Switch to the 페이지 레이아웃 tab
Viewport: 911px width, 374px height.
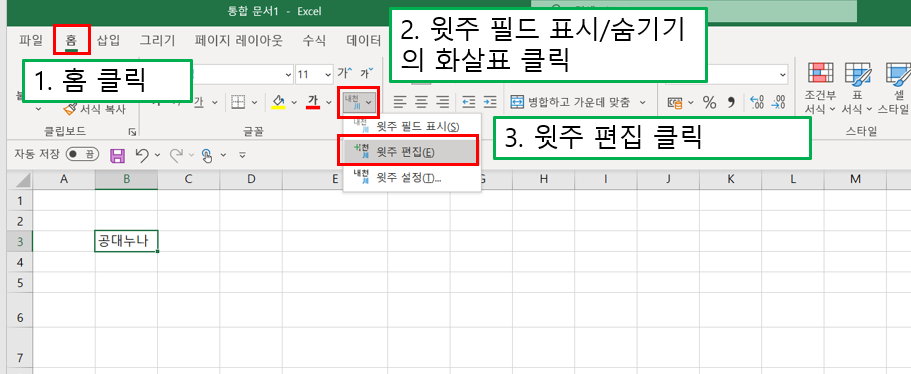pyautogui.click(x=239, y=40)
